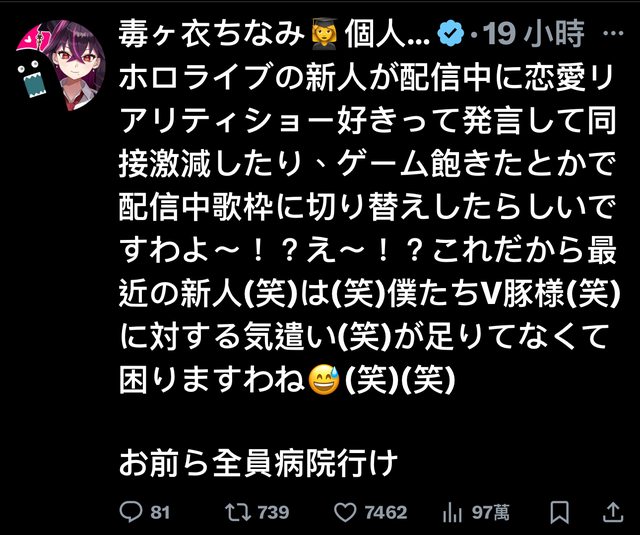Open the author's profile avatar
This screenshot has width=640, height=535.
(60, 65)
